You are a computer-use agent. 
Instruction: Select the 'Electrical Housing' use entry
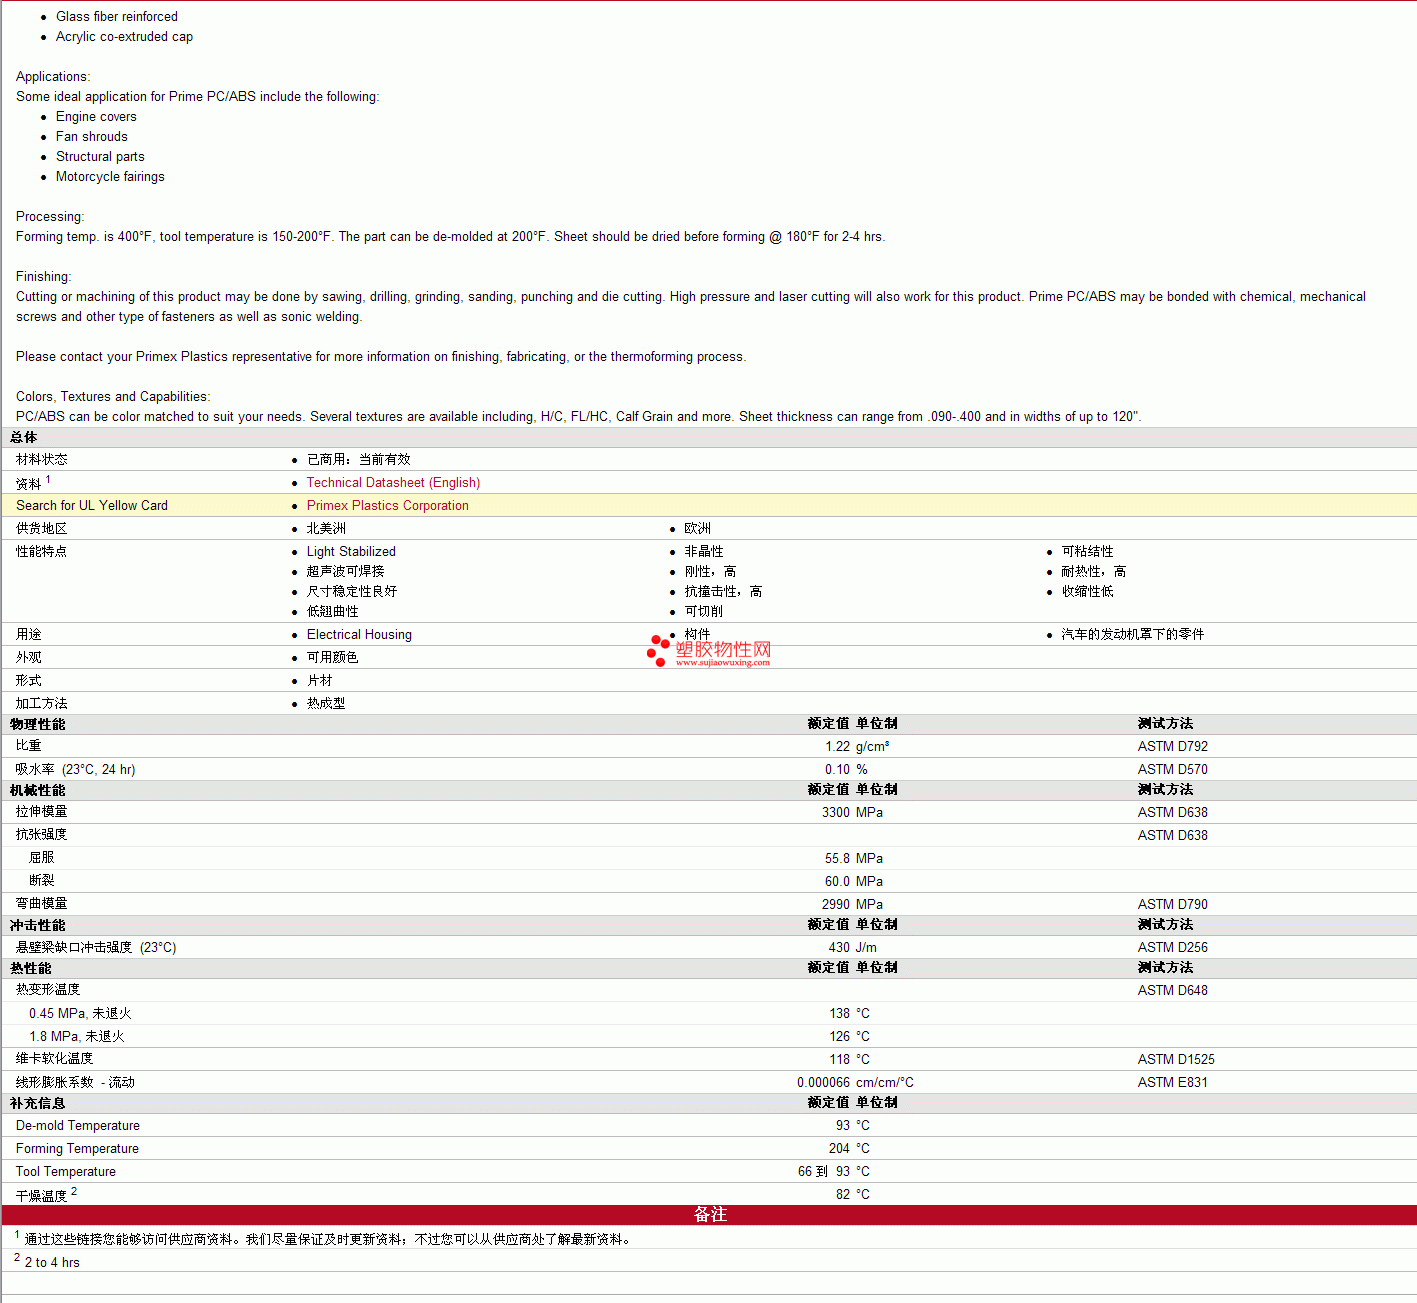click(x=359, y=634)
